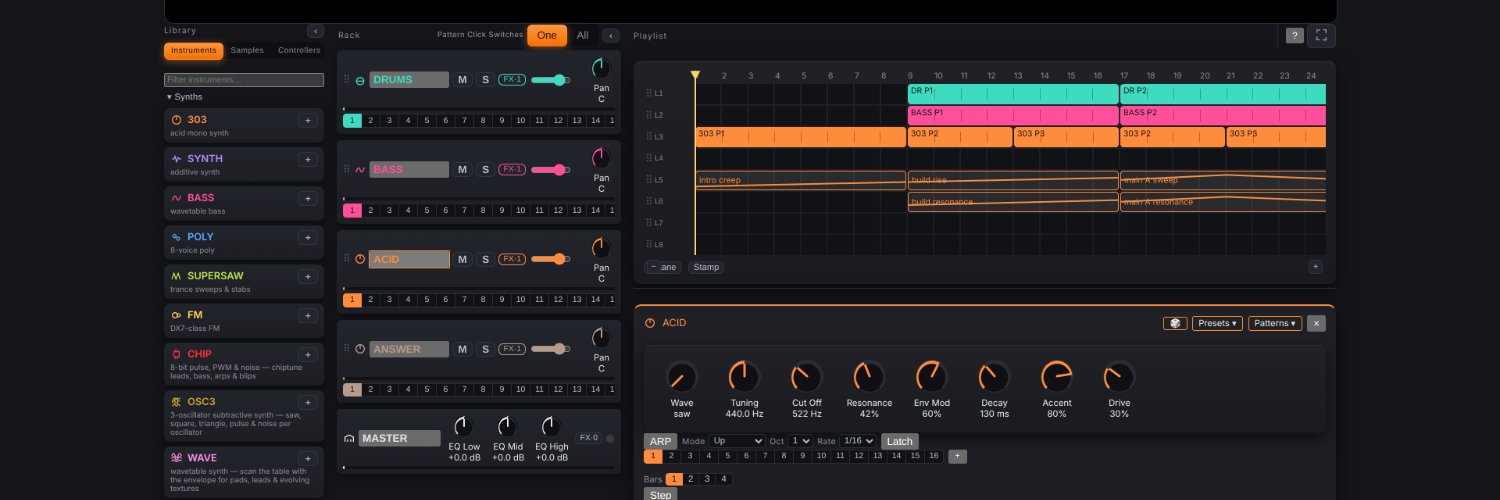Click the power icon beside ACID editor title
Image resolution: width=1500 pixels, height=500 pixels.
point(650,323)
